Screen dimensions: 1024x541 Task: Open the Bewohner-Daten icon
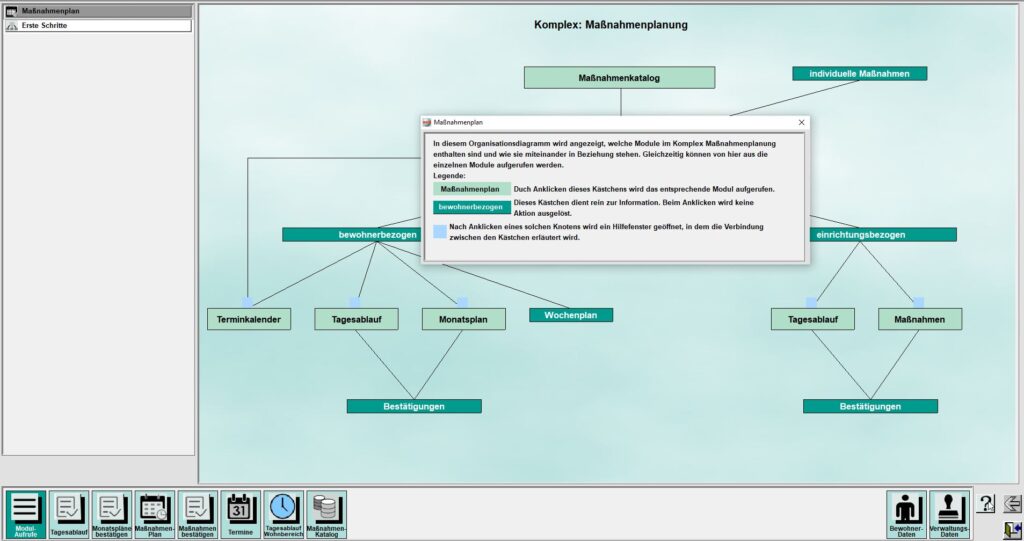[x=906, y=514]
